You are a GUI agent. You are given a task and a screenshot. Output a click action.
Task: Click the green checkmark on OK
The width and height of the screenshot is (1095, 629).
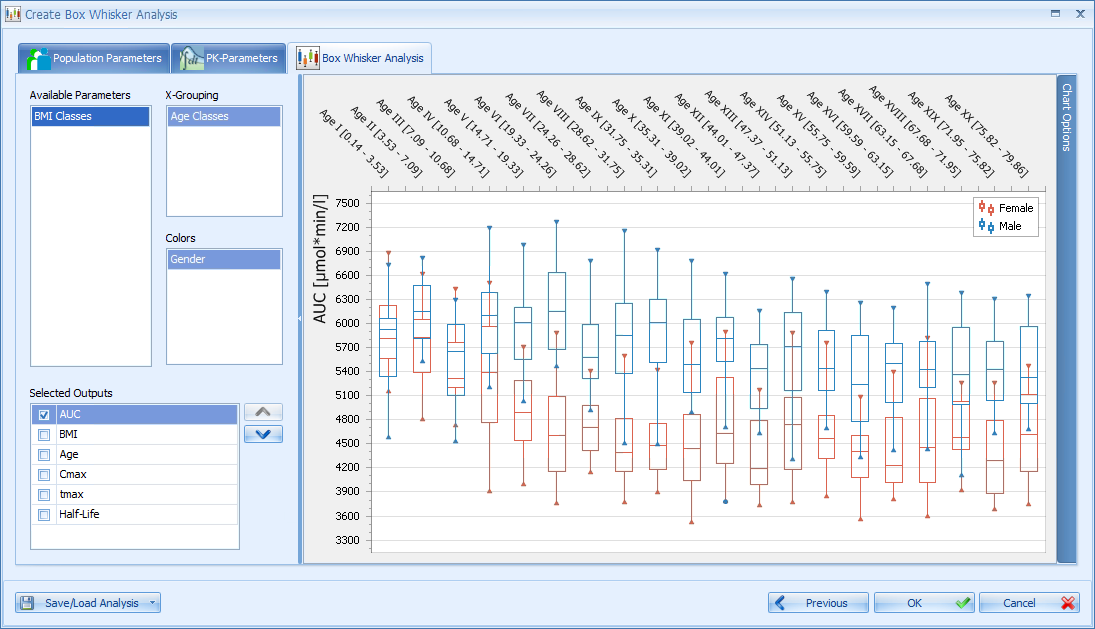point(963,603)
